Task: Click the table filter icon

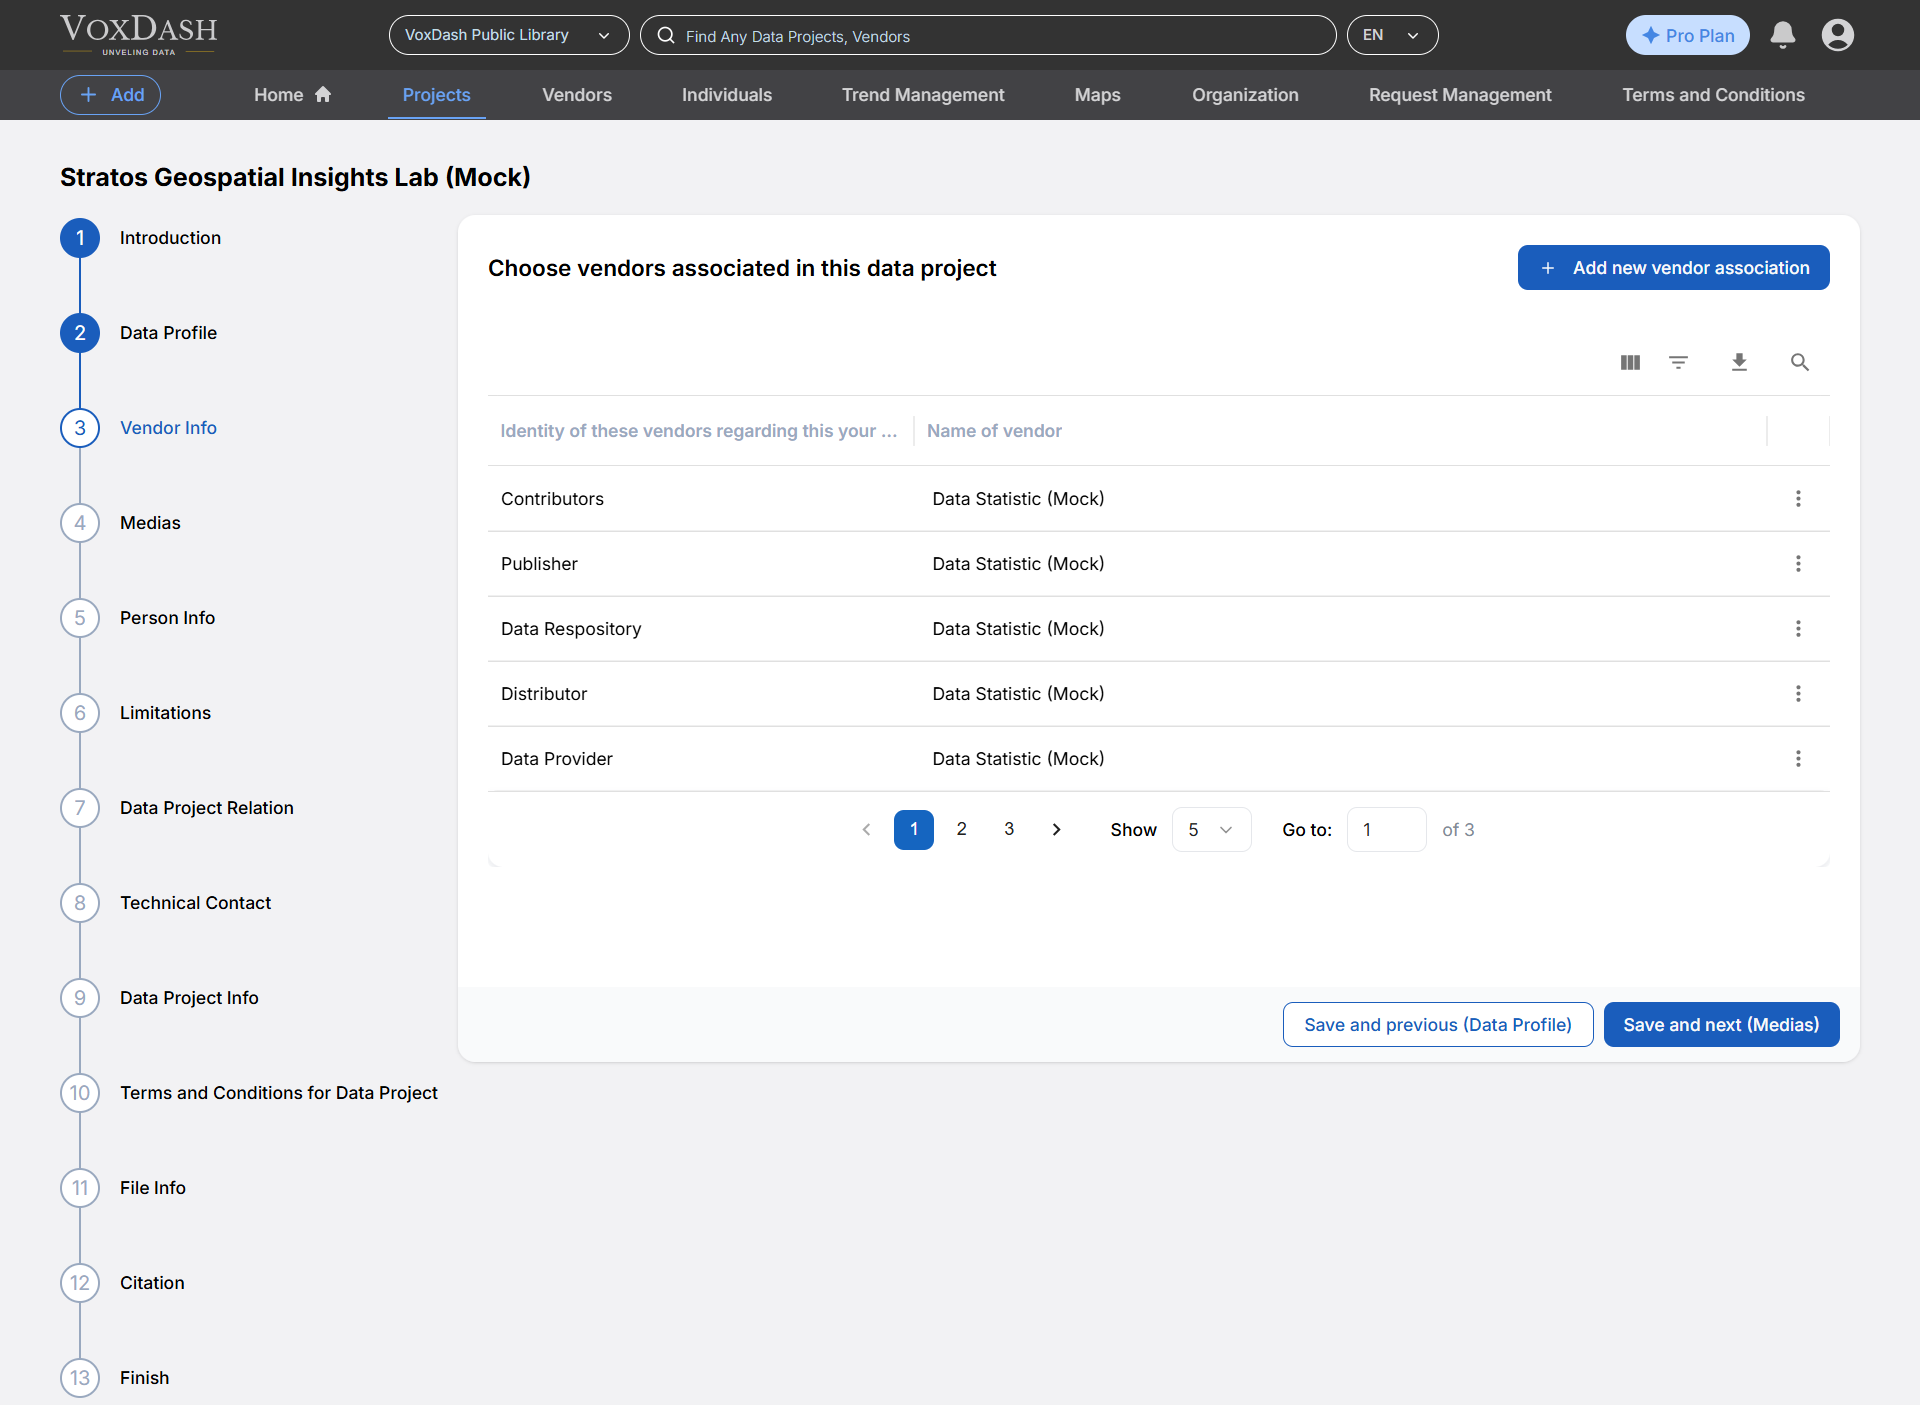Action: pos(1679,362)
